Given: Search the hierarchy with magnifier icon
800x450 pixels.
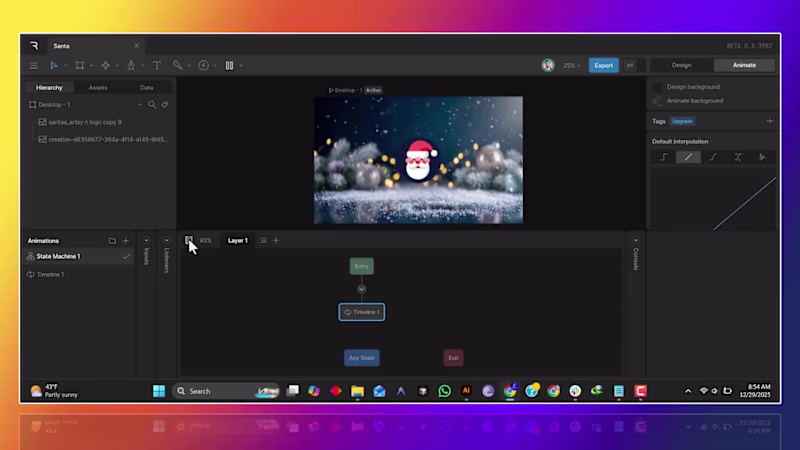Looking at the screenshot, I should click(152, 105).
